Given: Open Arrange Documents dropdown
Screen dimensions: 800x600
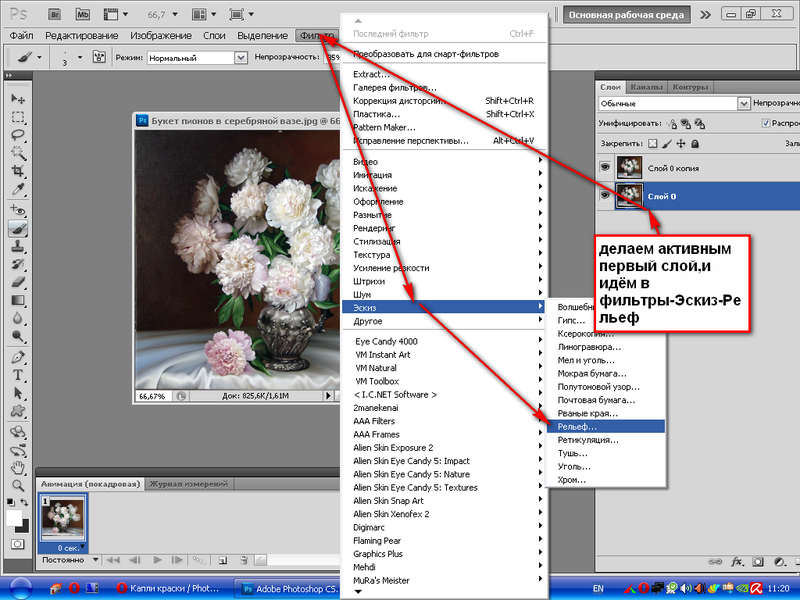Looking at the screenshot, I should pyautogui.click(x=204, y=14).
